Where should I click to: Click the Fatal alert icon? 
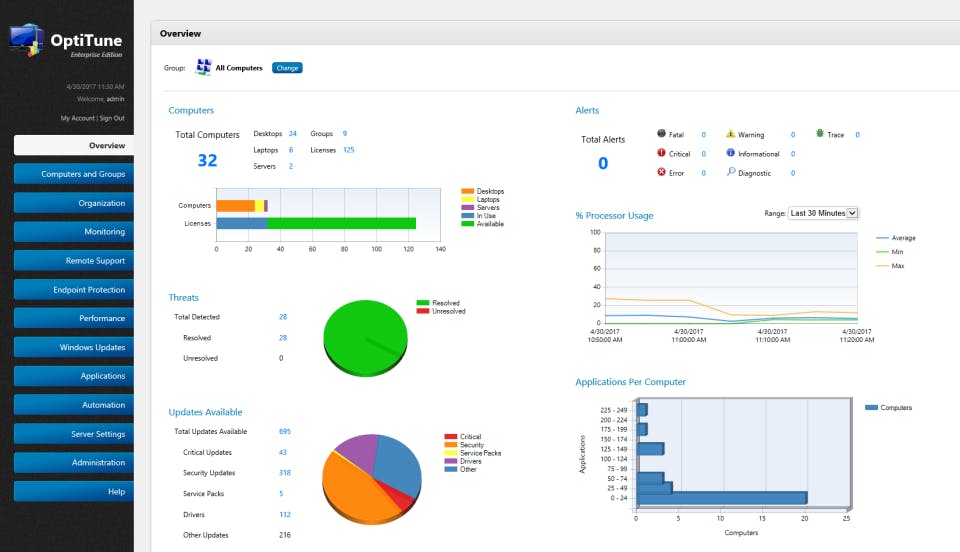pyautogui.click(x=661, y=133)
